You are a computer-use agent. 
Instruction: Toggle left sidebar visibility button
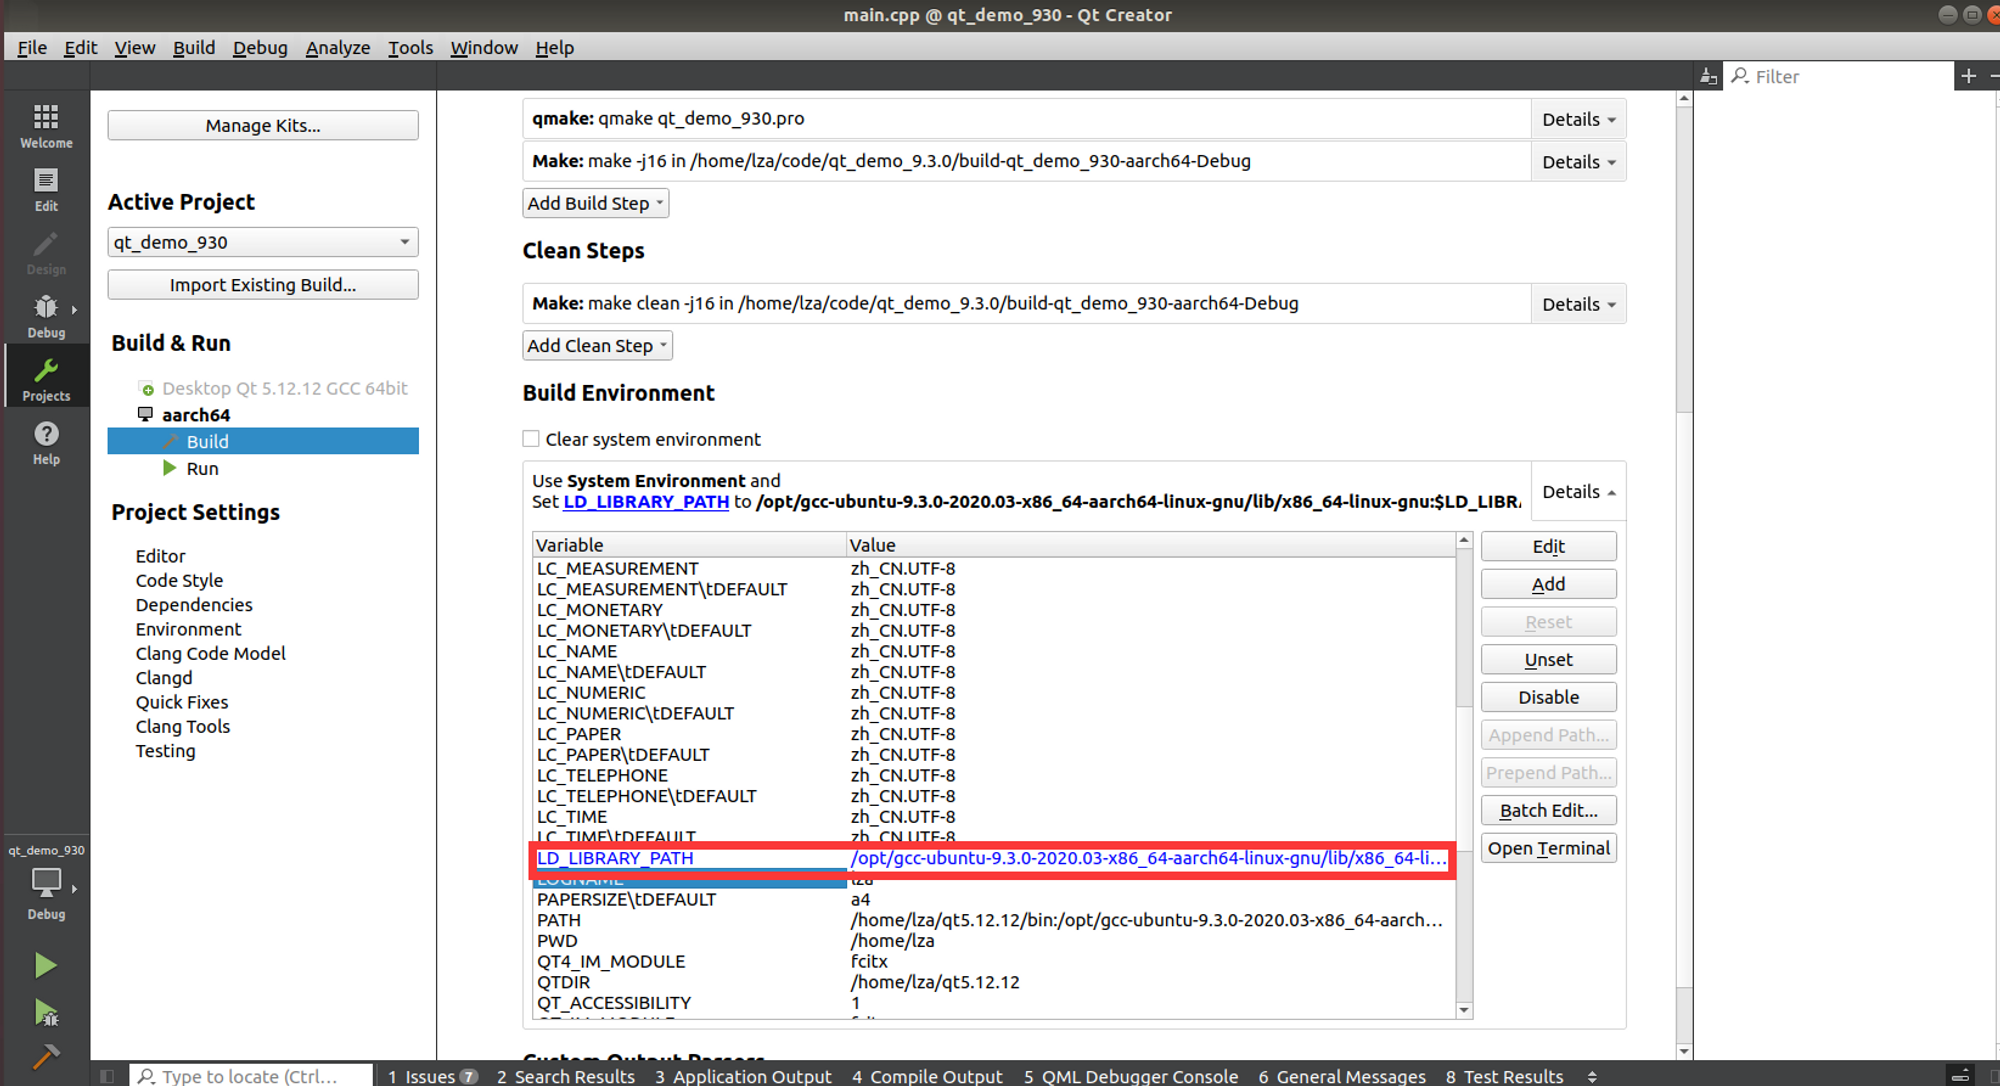pos(107,1076)
